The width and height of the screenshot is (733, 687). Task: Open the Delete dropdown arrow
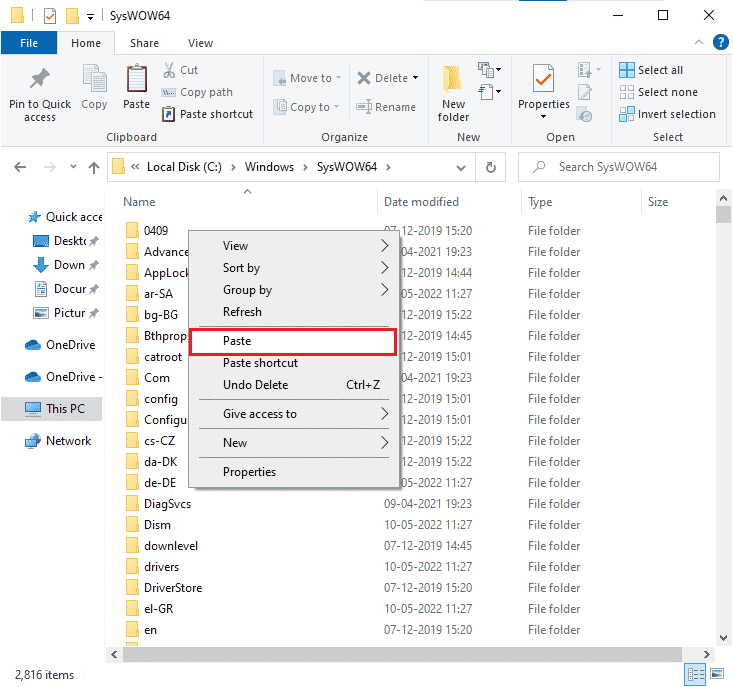(415, 78)
